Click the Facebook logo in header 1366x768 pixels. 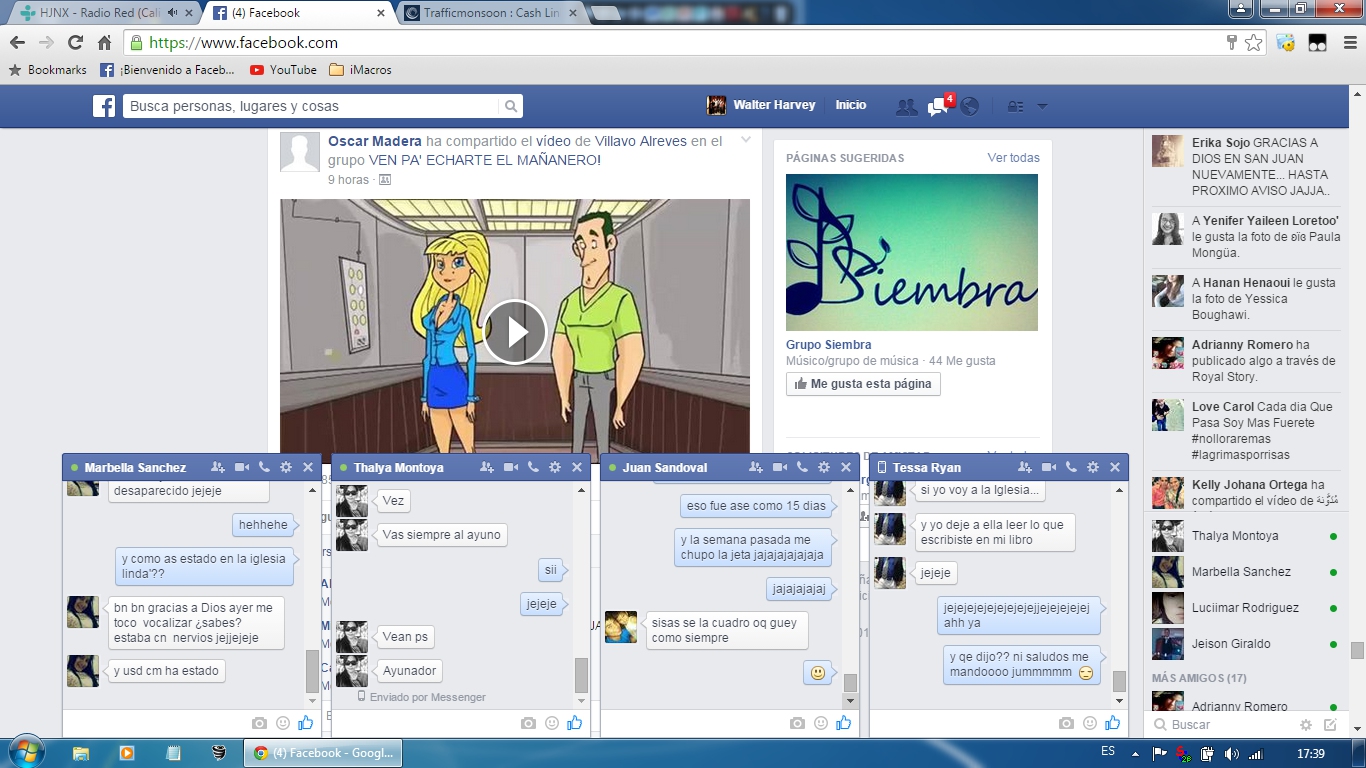click(x=104, y=106)
